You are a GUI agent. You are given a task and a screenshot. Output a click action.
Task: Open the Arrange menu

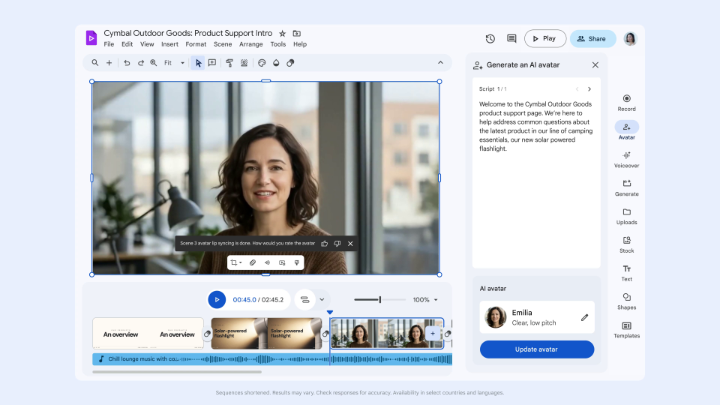(251, 45)
